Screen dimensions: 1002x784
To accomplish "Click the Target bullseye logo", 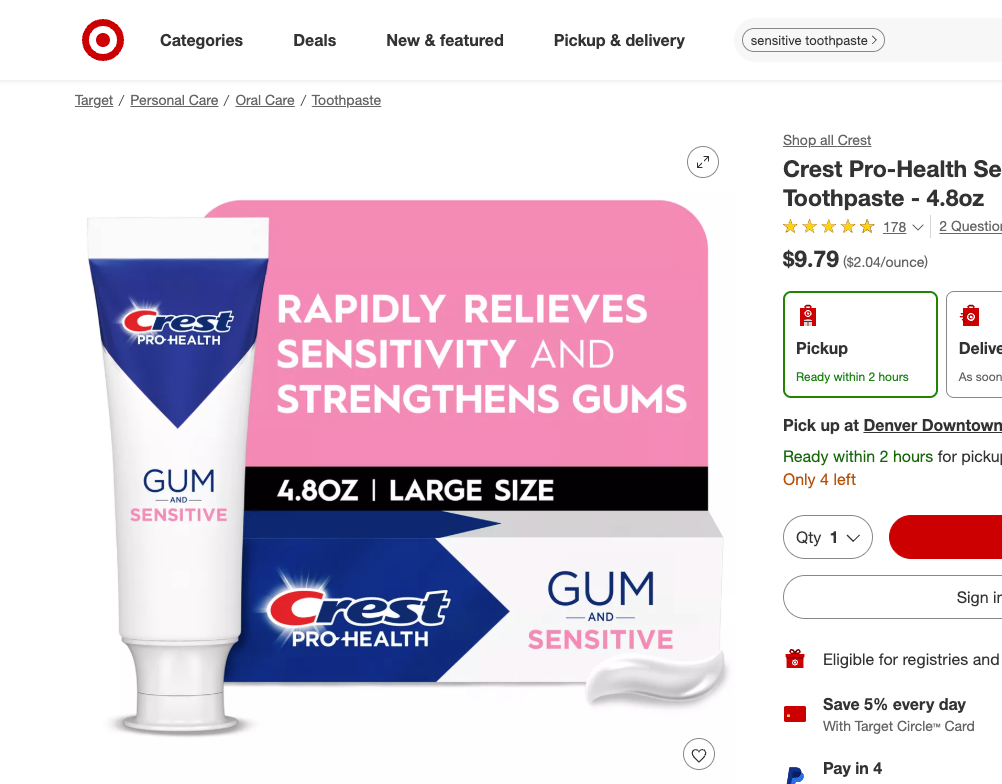I will pos(103,40).
